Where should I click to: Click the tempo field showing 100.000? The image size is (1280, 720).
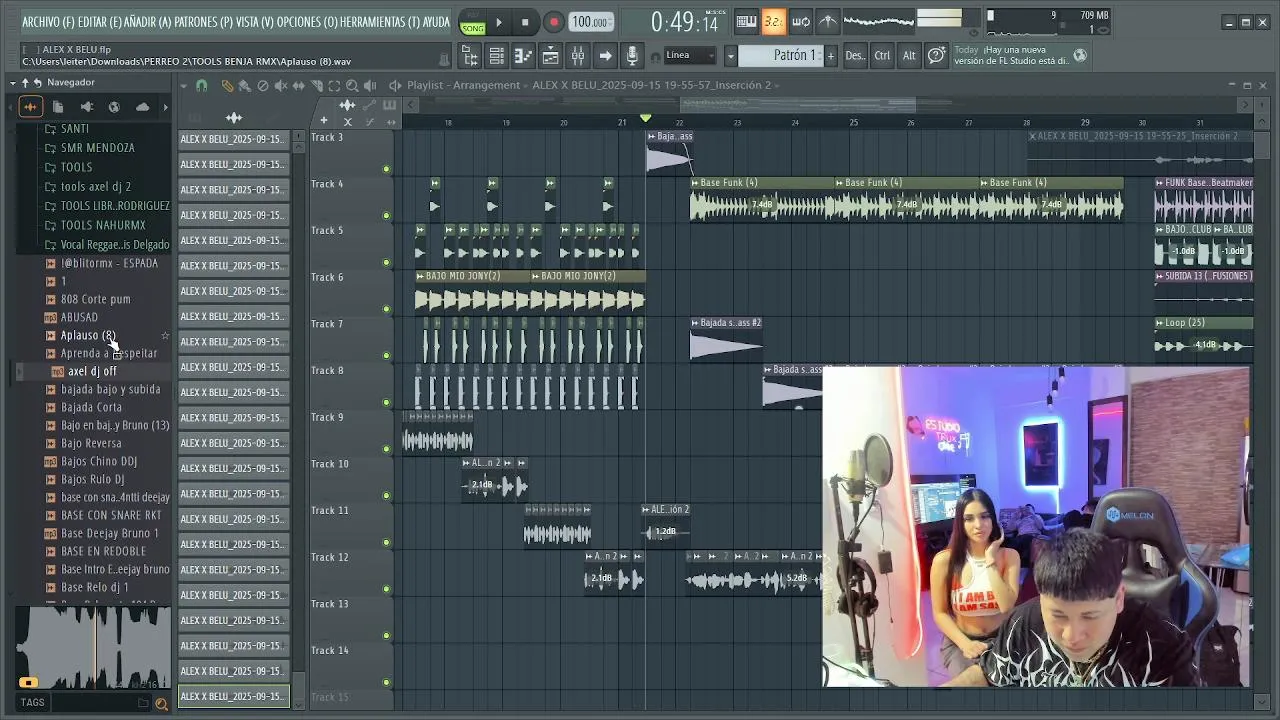[x=591, y=22]
